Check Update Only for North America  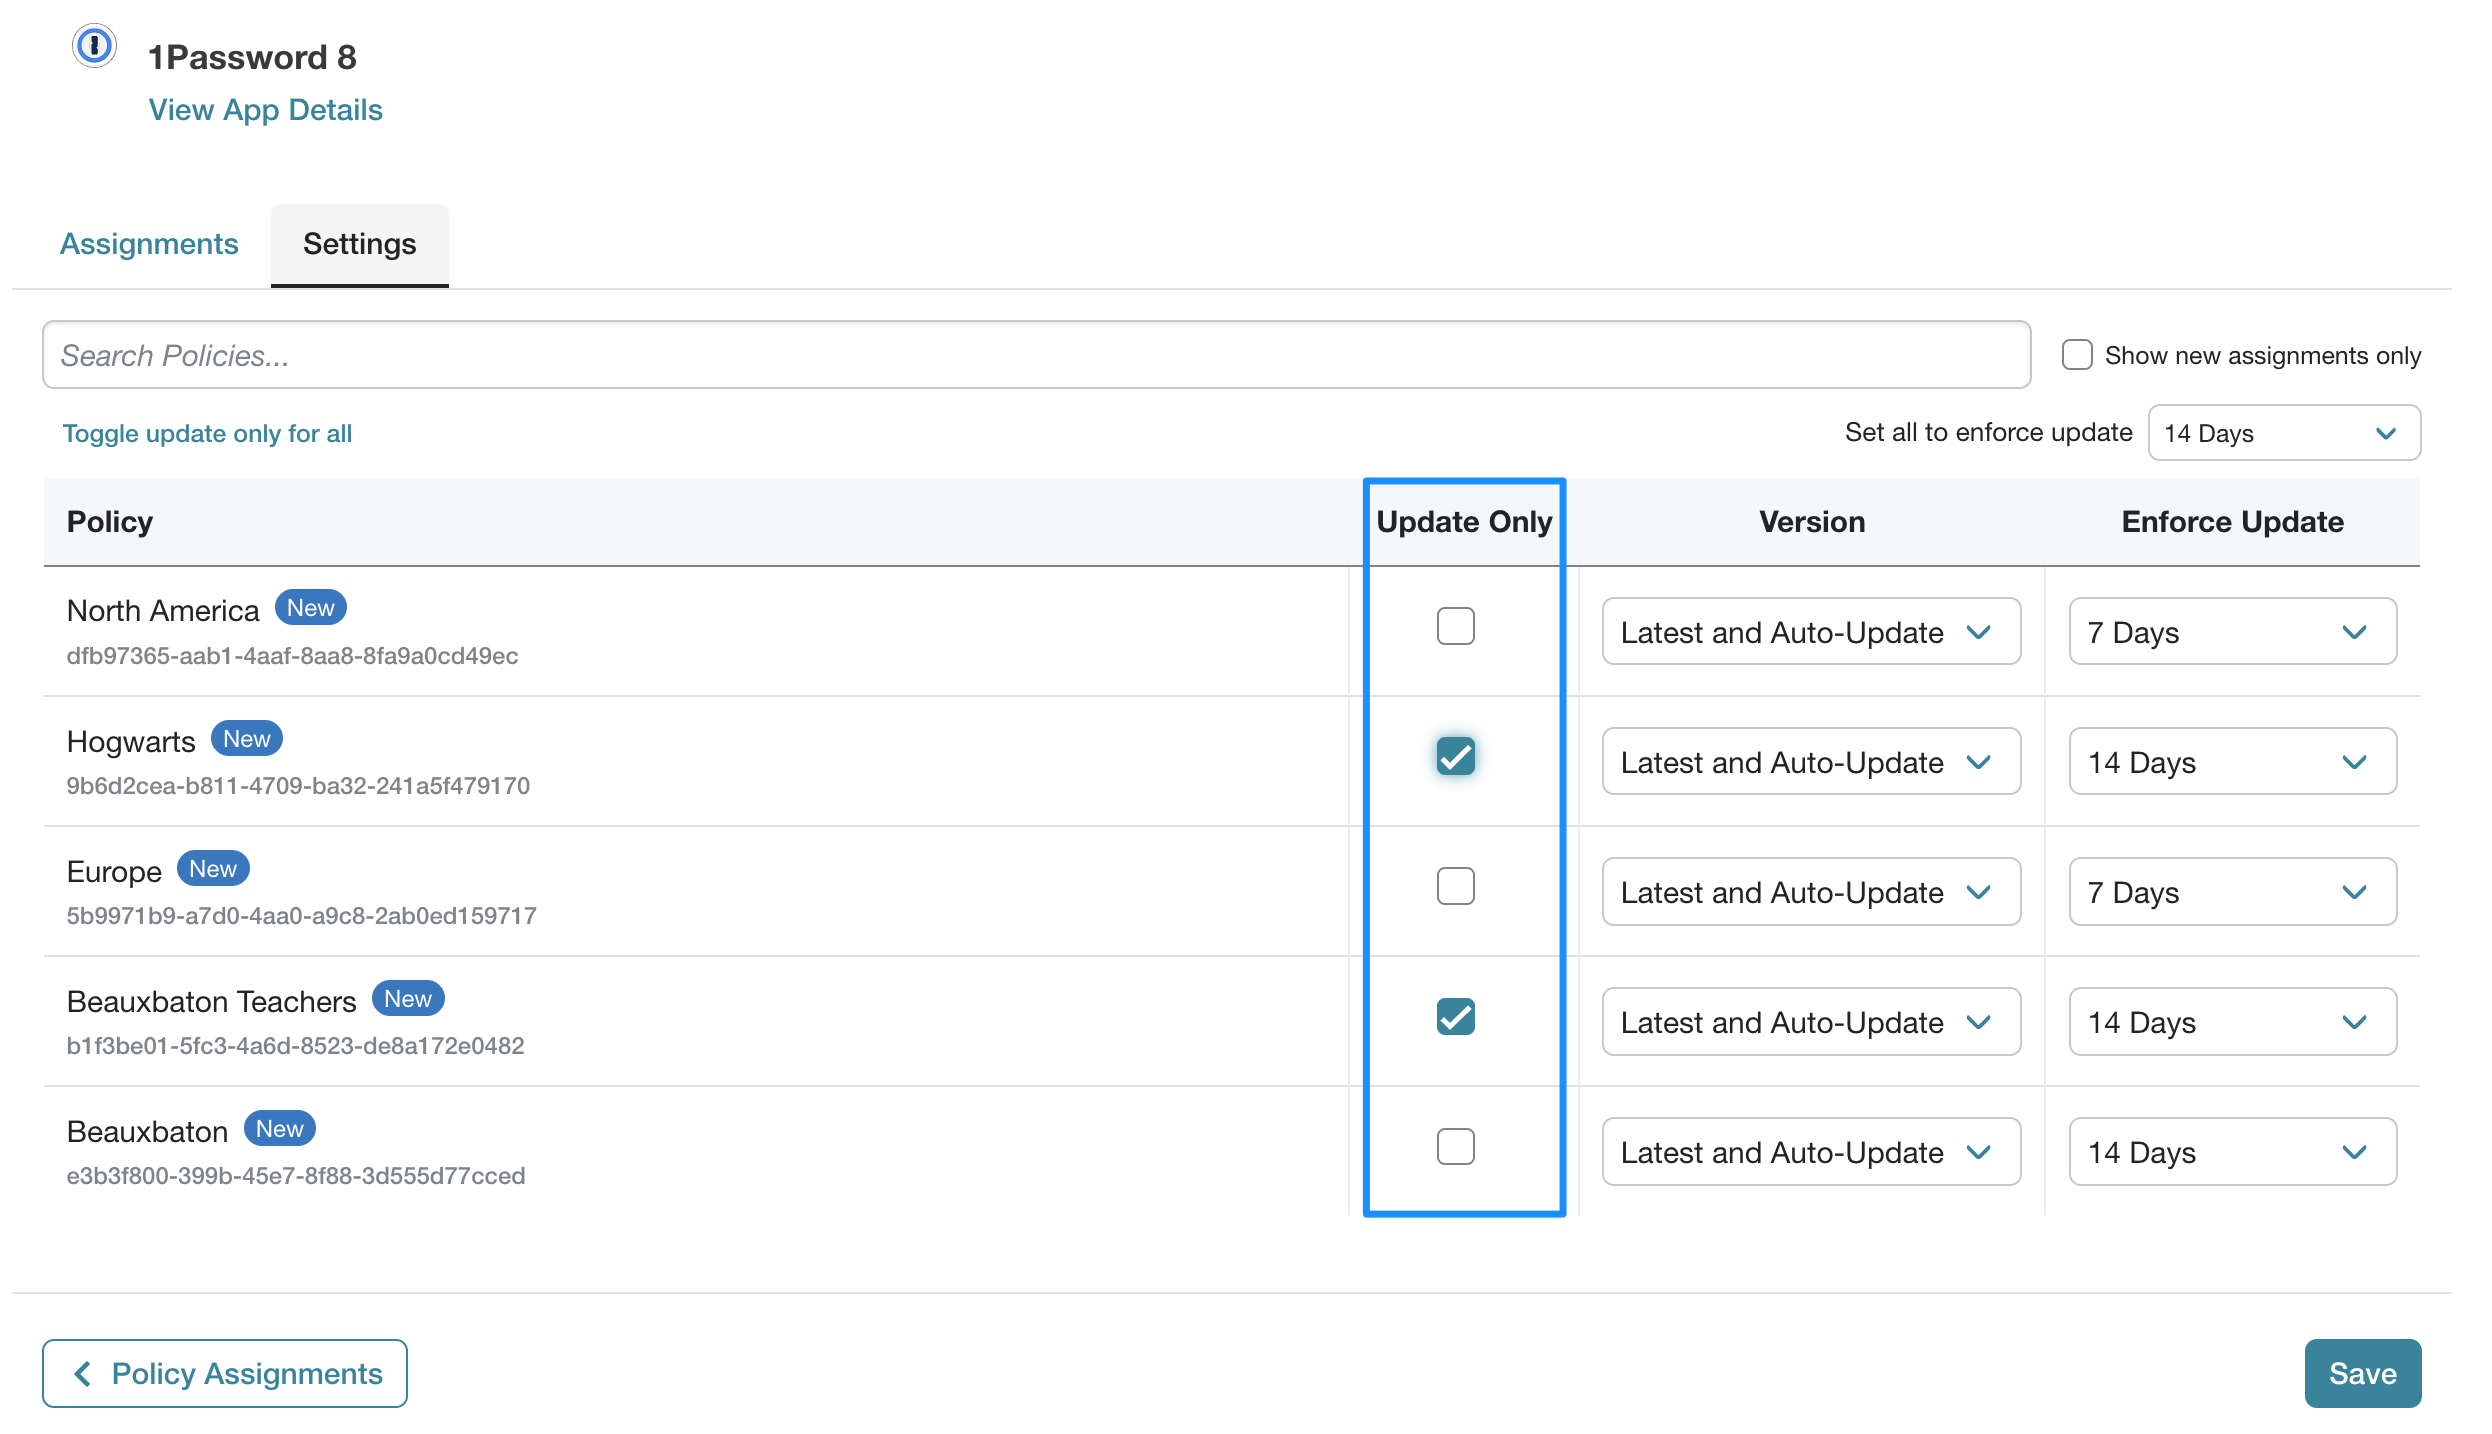point(1455,627)
